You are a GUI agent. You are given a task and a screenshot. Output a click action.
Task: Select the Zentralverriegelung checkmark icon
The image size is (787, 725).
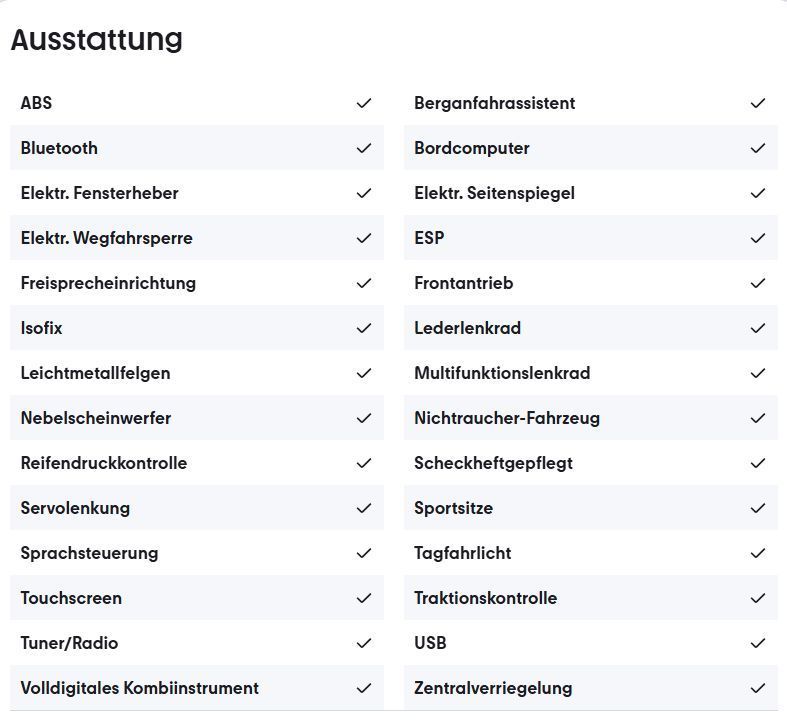pyautogui.click(x=758, y=688)
